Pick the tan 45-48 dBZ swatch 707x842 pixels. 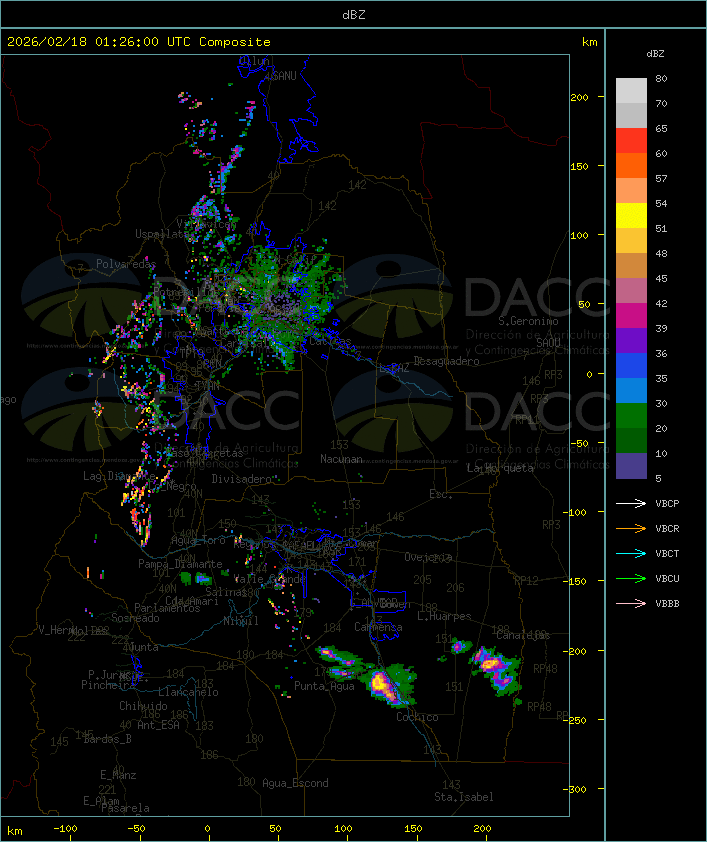(x=631, y=265)
